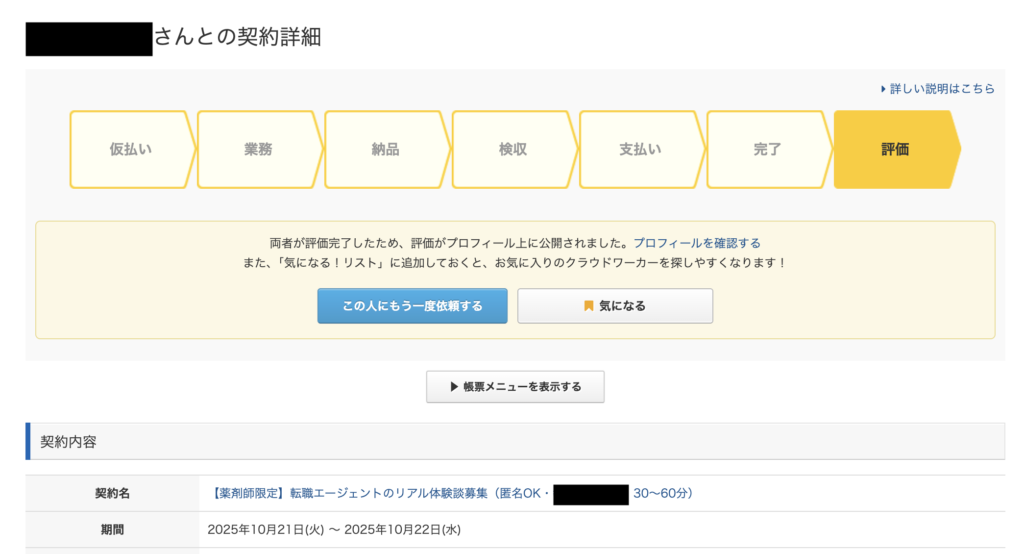Click the 契約名 row label
The width and height of the screenshot is (1024, 554).
(x=112, y=494)
